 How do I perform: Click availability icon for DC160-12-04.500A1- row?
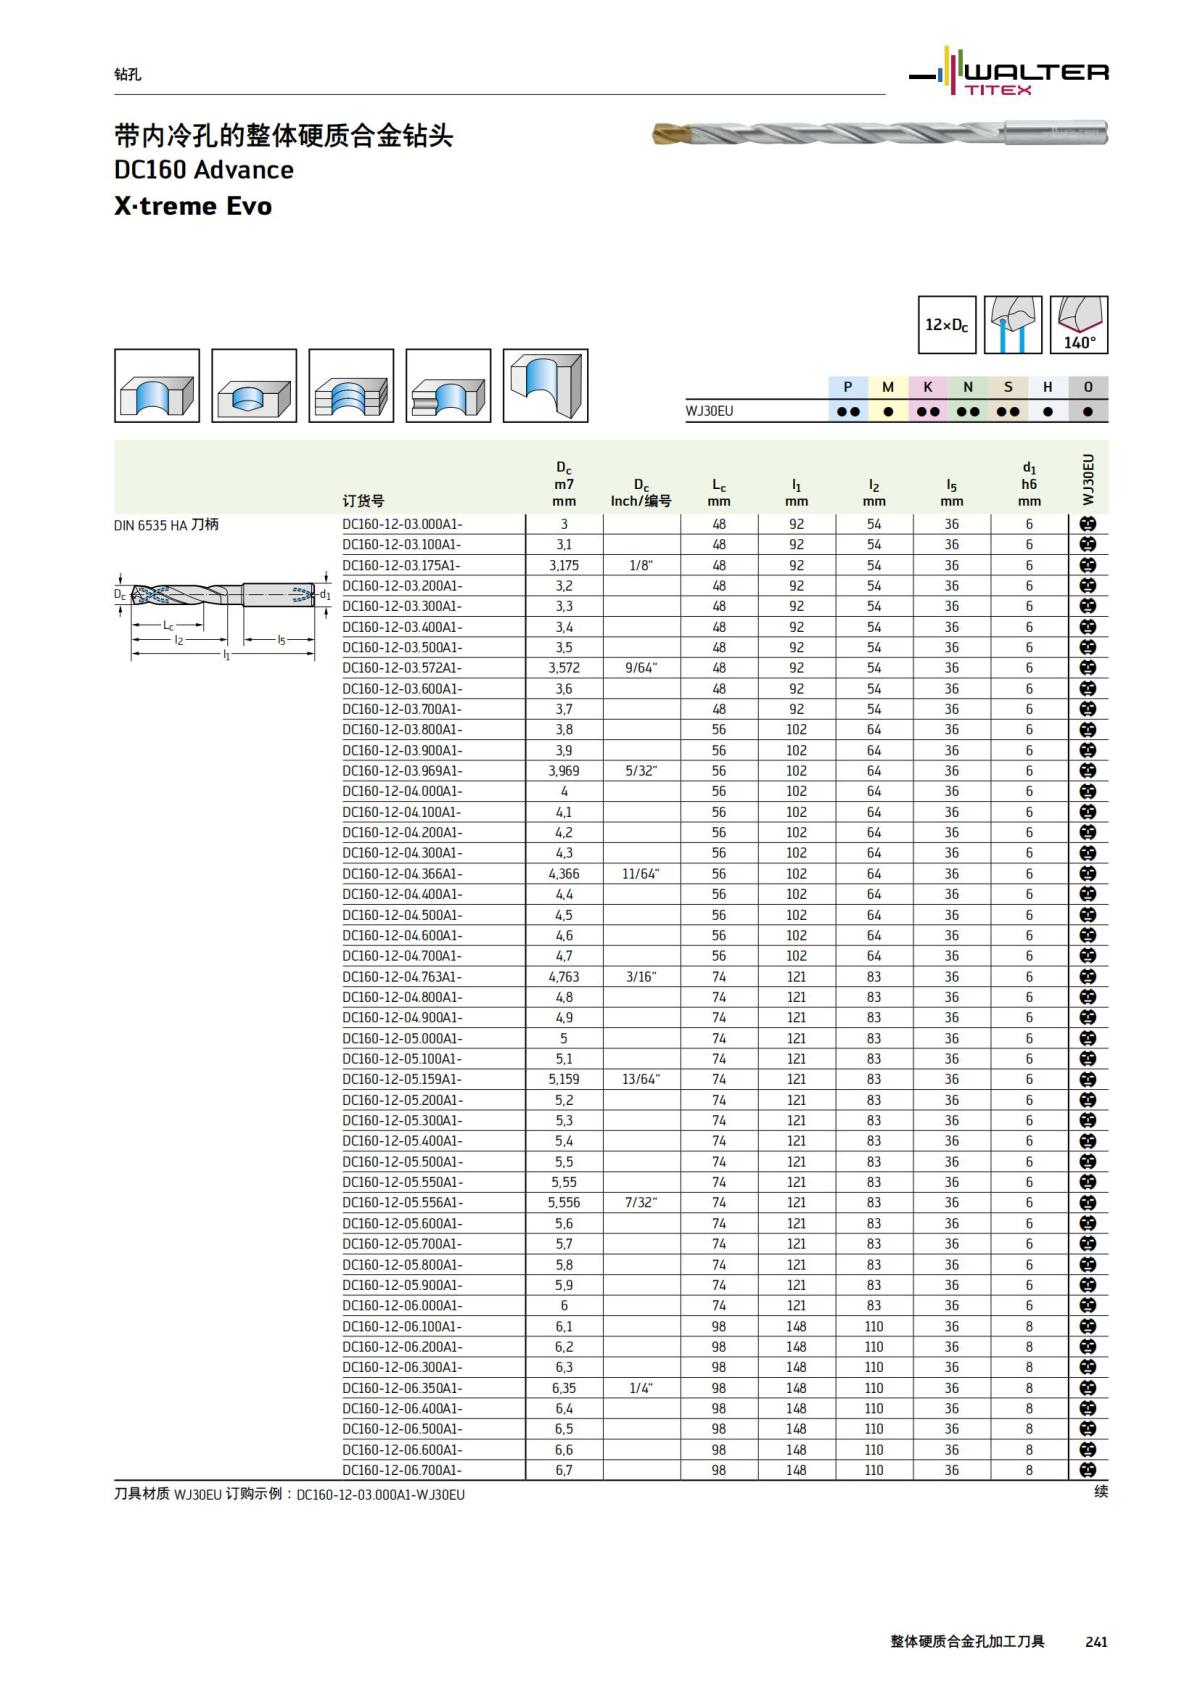tap(1088, 915)
